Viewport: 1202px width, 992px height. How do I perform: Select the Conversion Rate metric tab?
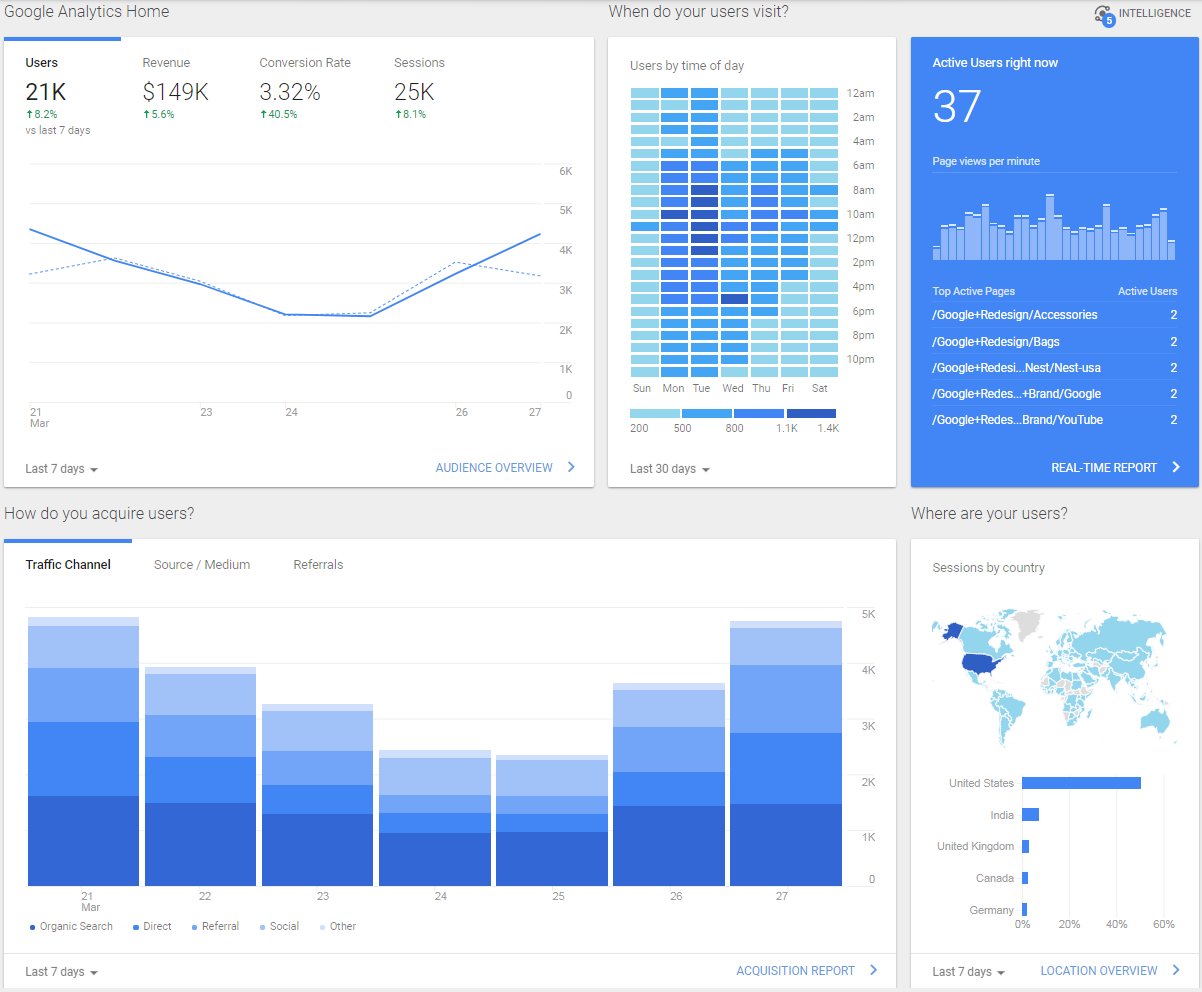point(305,88)
